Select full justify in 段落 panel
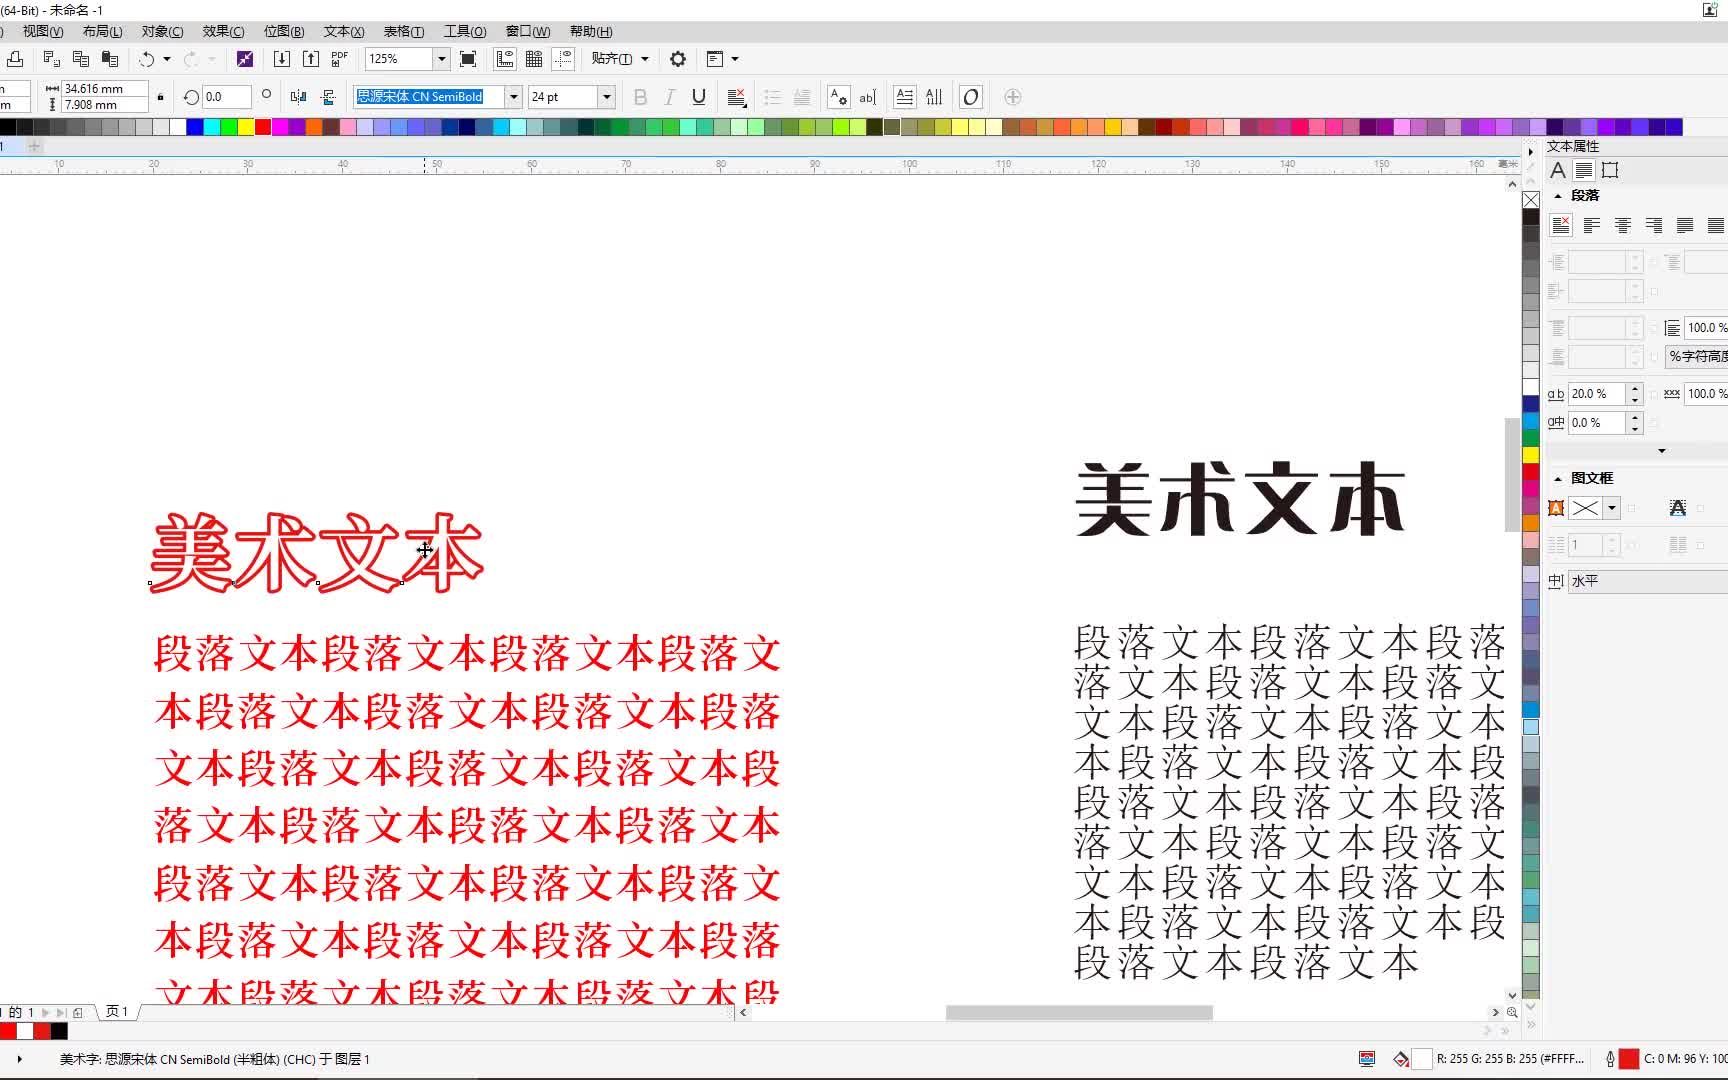 pyautogui.click(x=1685, y=226)
